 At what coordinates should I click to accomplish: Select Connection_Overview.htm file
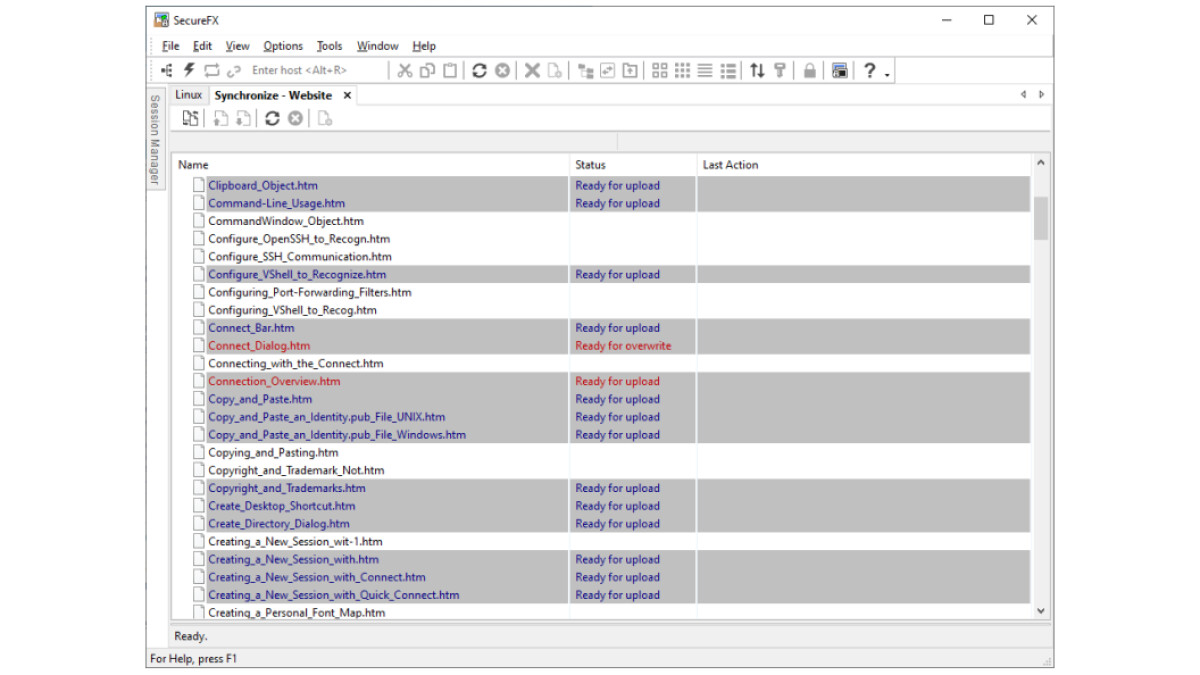tap(274, 381)
